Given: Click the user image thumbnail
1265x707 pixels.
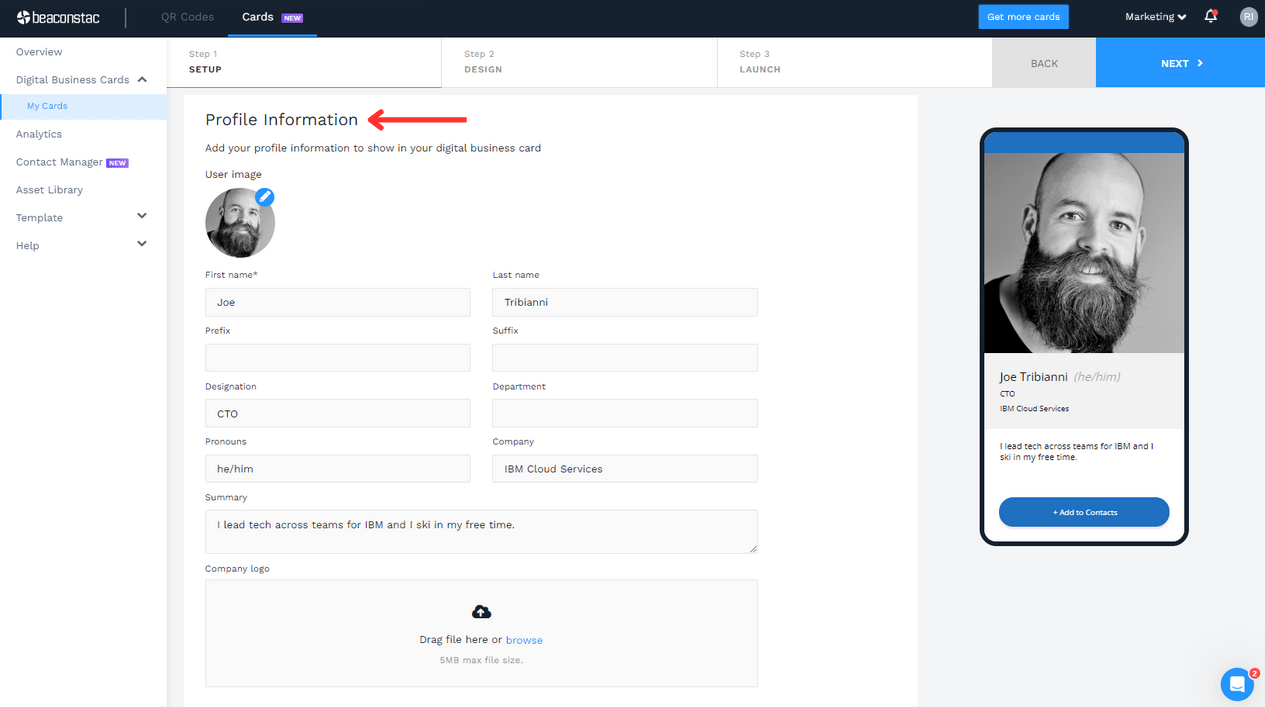Looking at the screenshot, I should coord(240,223).
